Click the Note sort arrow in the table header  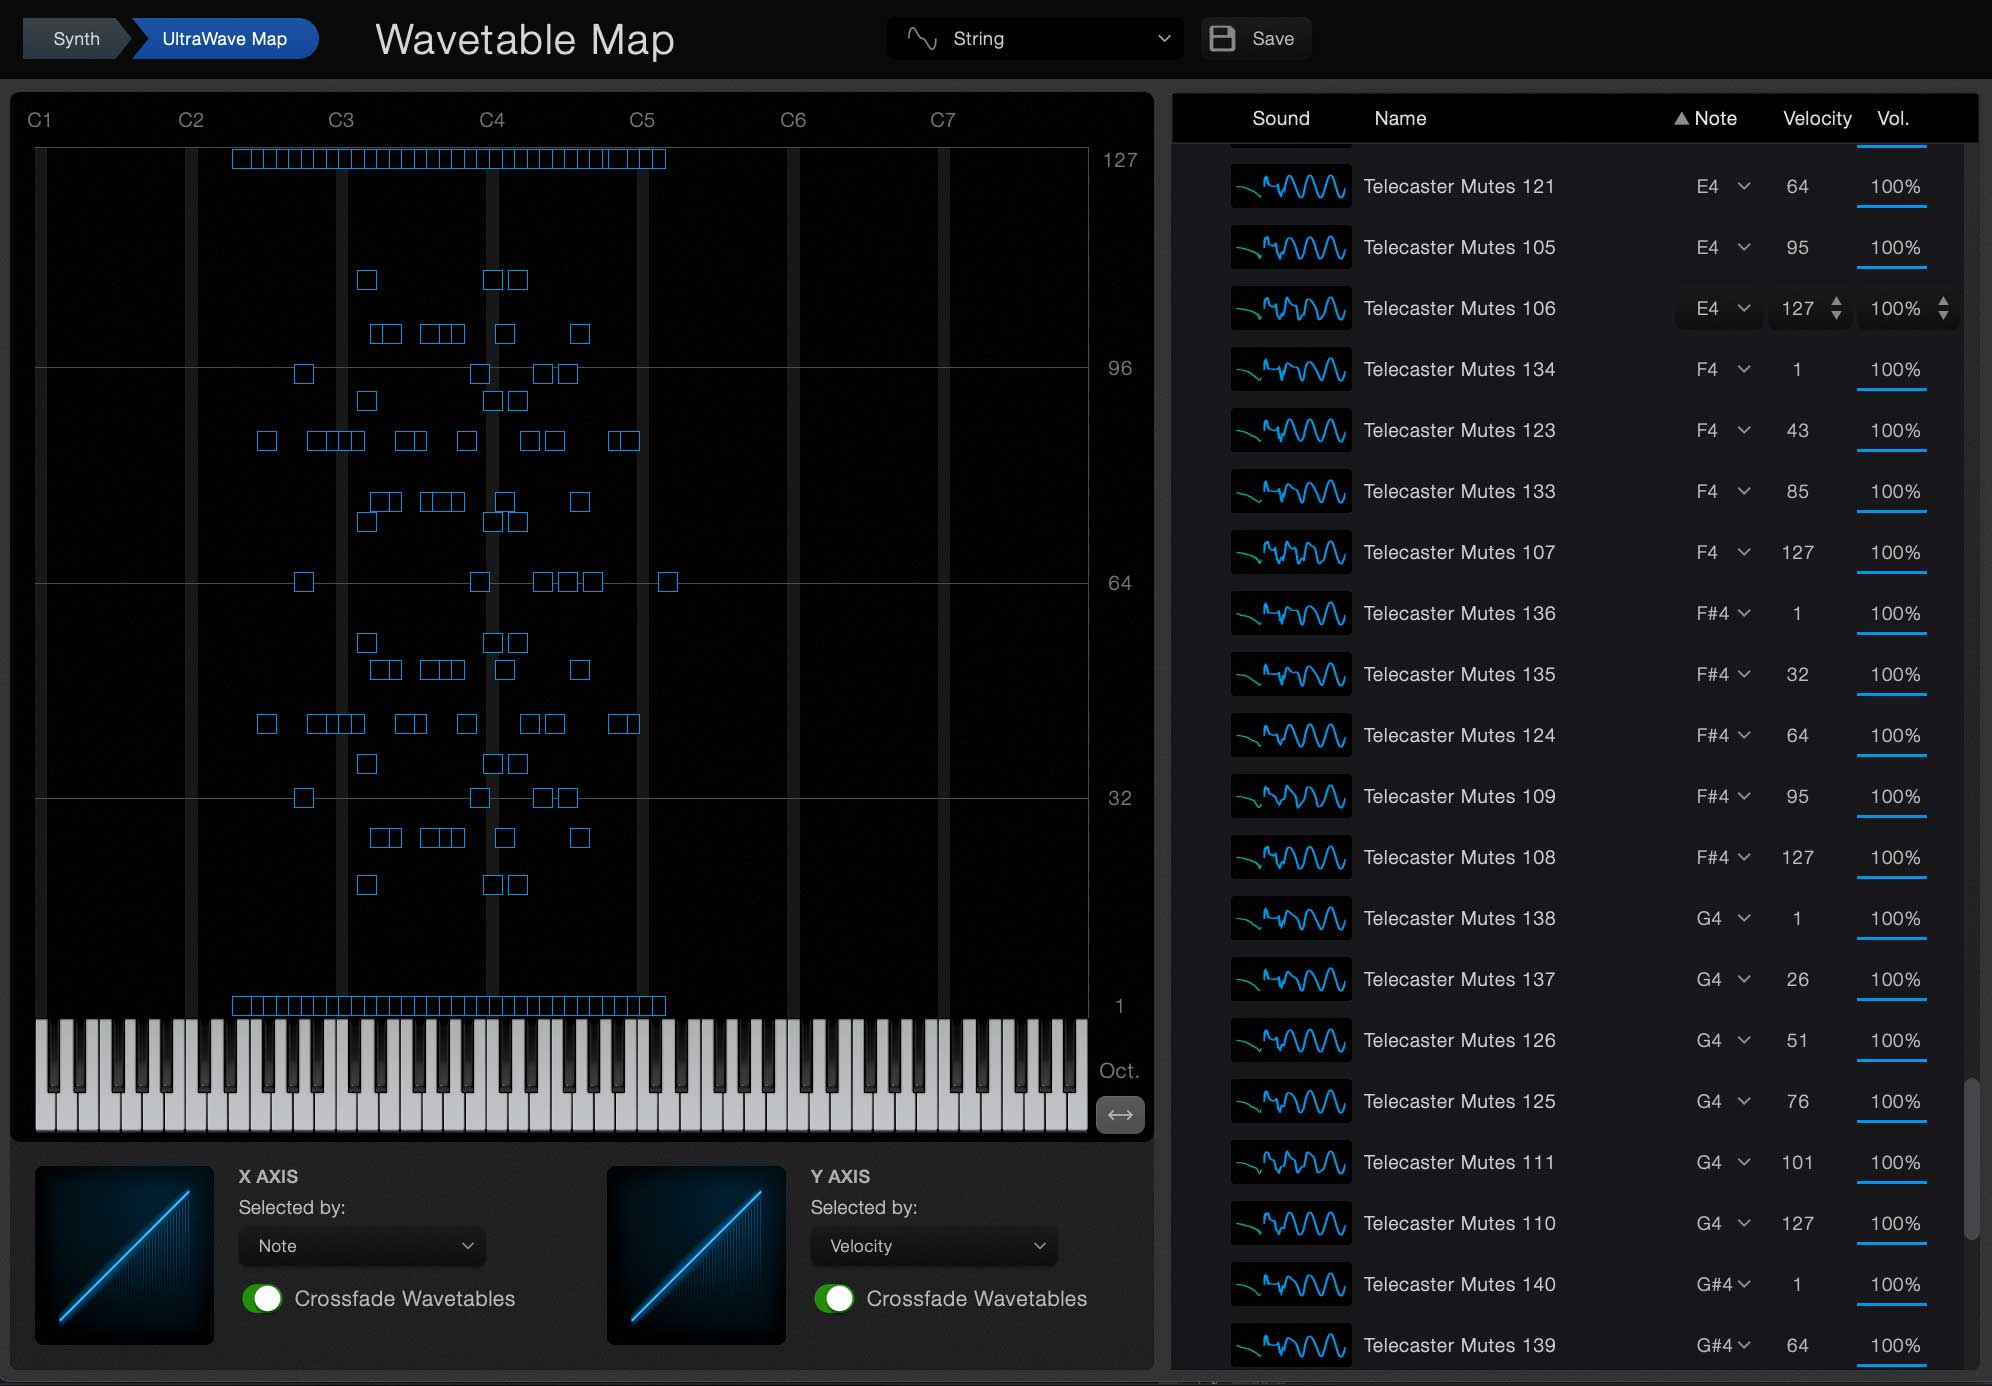1681,118
